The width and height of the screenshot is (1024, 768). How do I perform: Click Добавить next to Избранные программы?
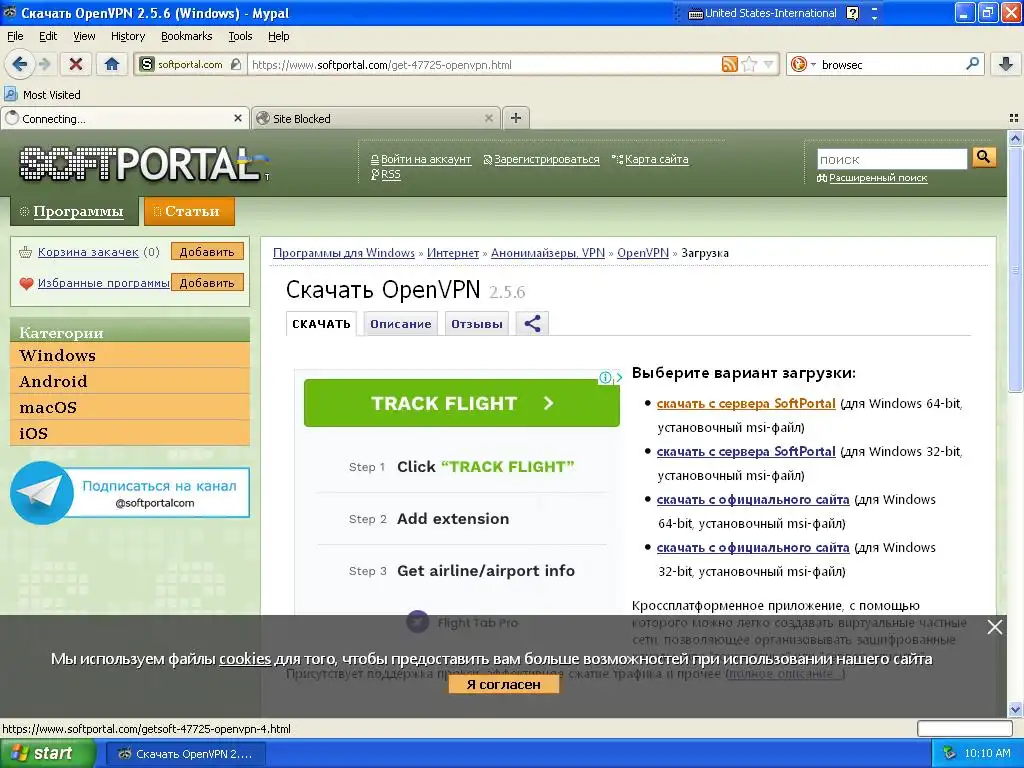(207, 283)
